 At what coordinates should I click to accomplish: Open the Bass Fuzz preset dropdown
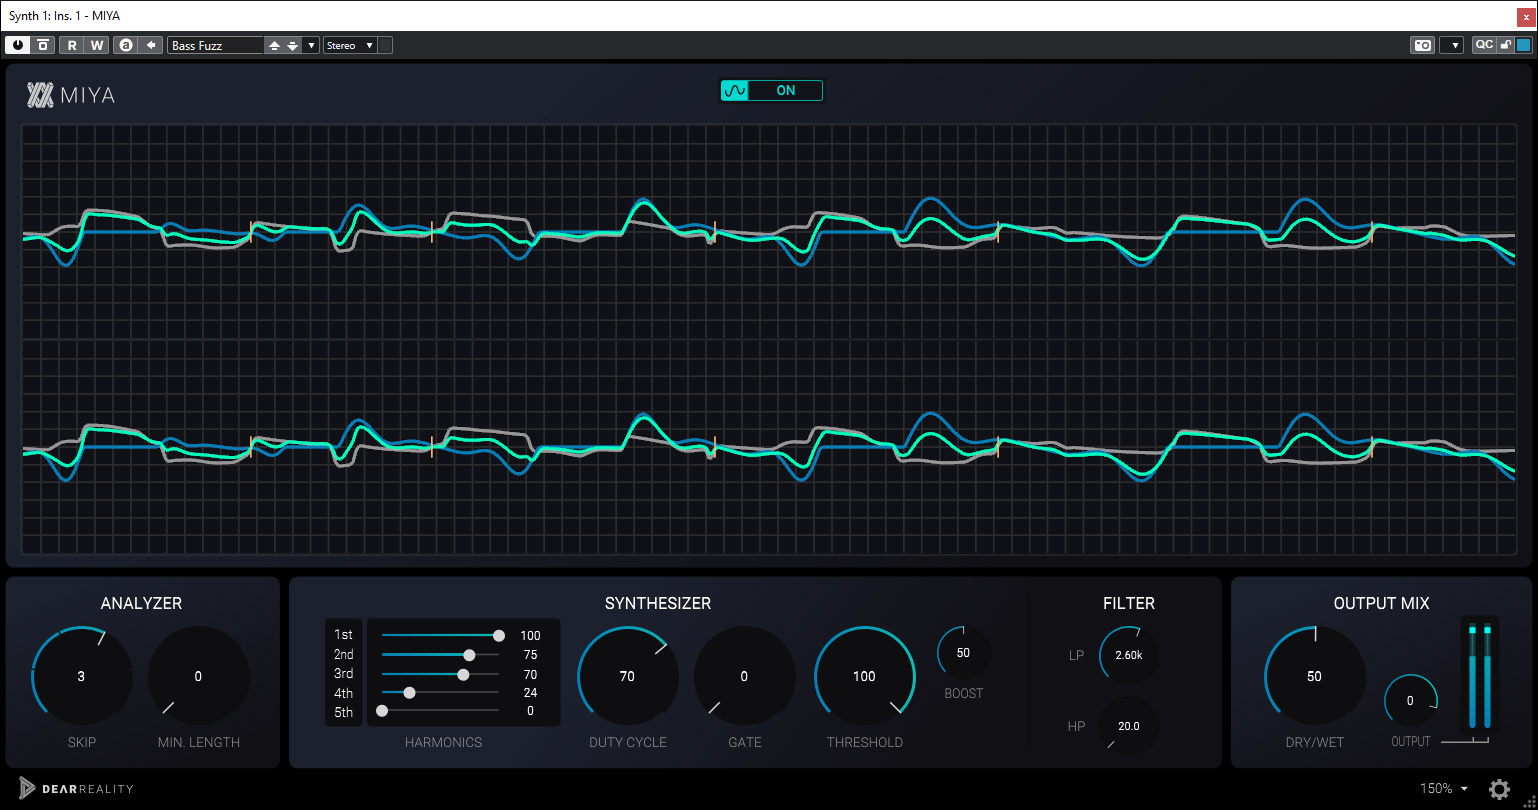[x=311, y=45]
